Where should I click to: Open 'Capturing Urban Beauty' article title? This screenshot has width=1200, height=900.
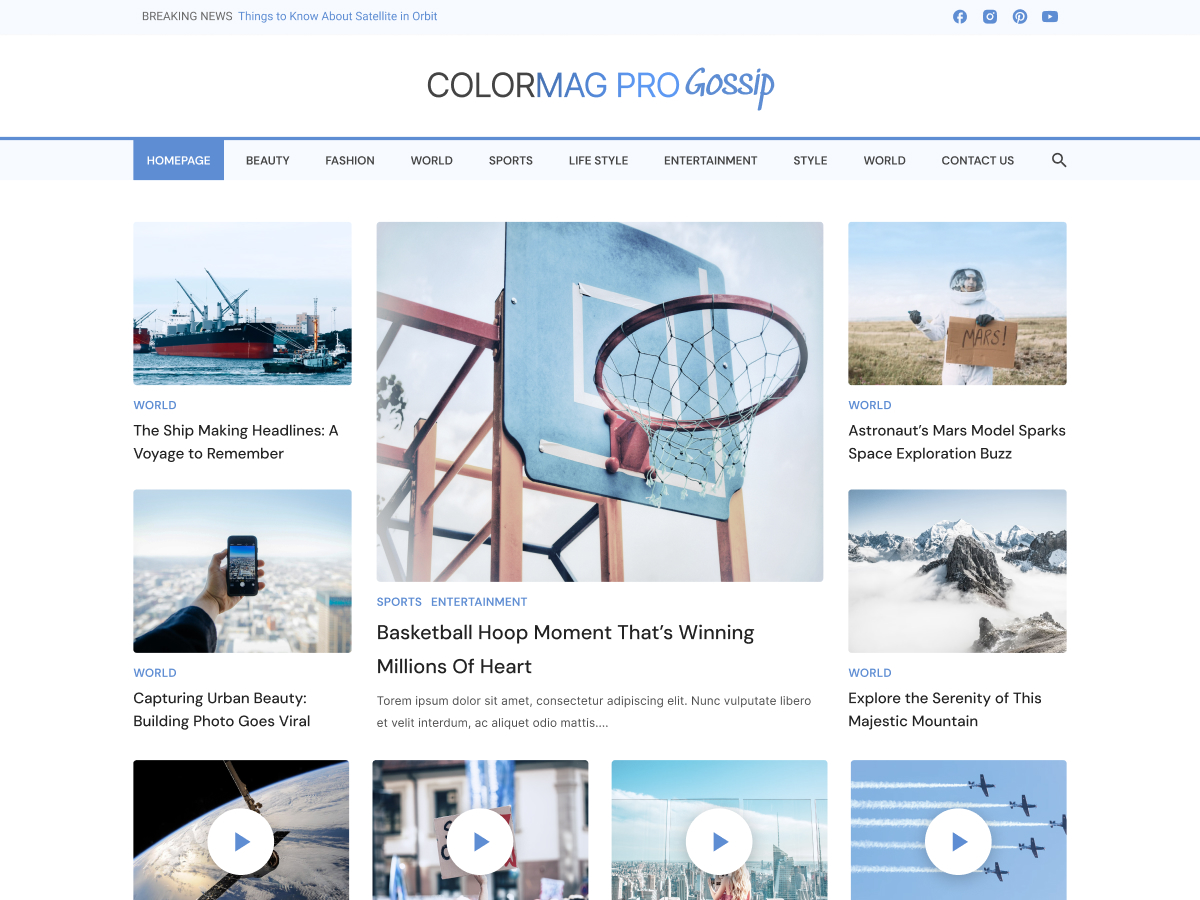pyautogui.click(x=222, y=710)
